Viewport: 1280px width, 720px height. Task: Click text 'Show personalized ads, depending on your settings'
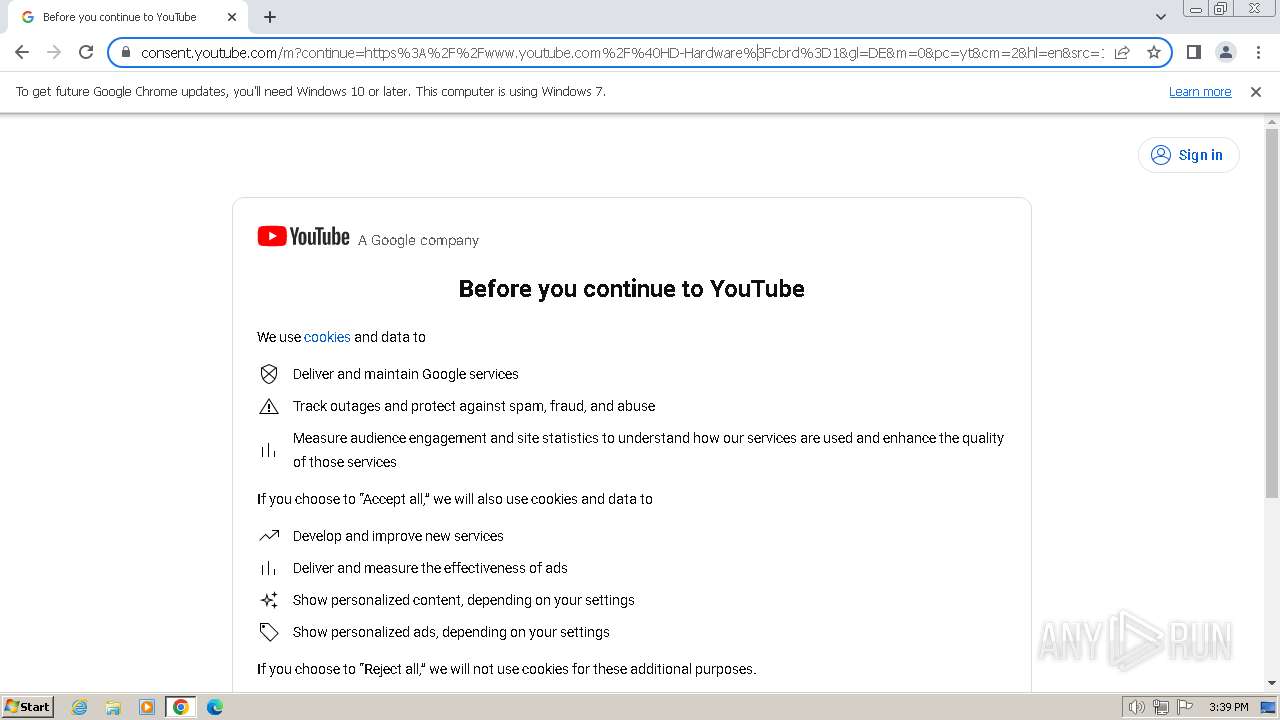[451, 632]
